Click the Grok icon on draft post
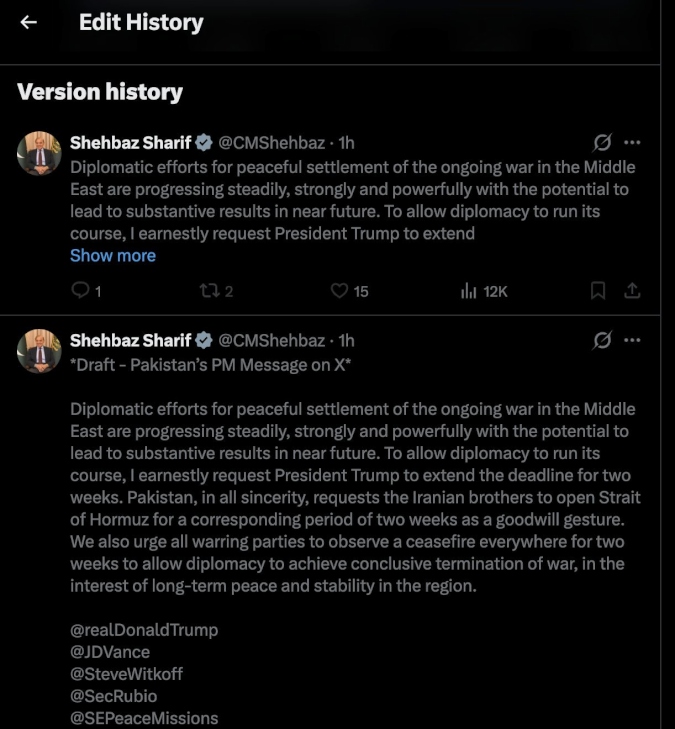 click(x=602, y=341)
